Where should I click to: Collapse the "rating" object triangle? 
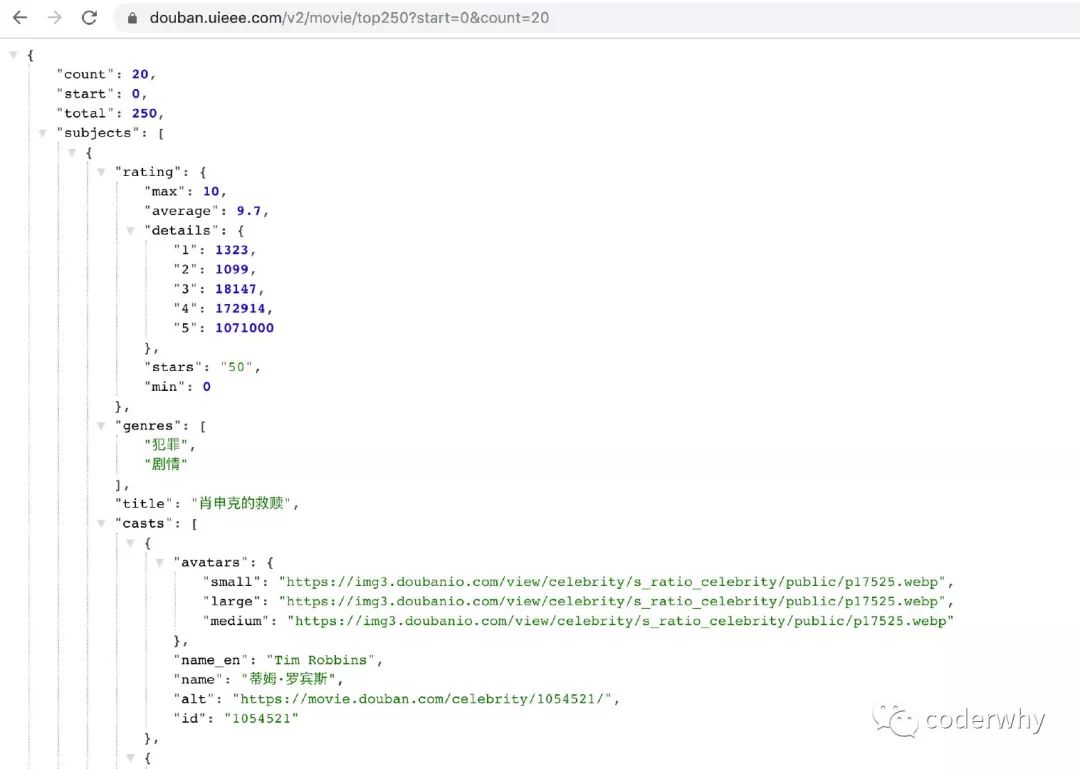(101, 172)
